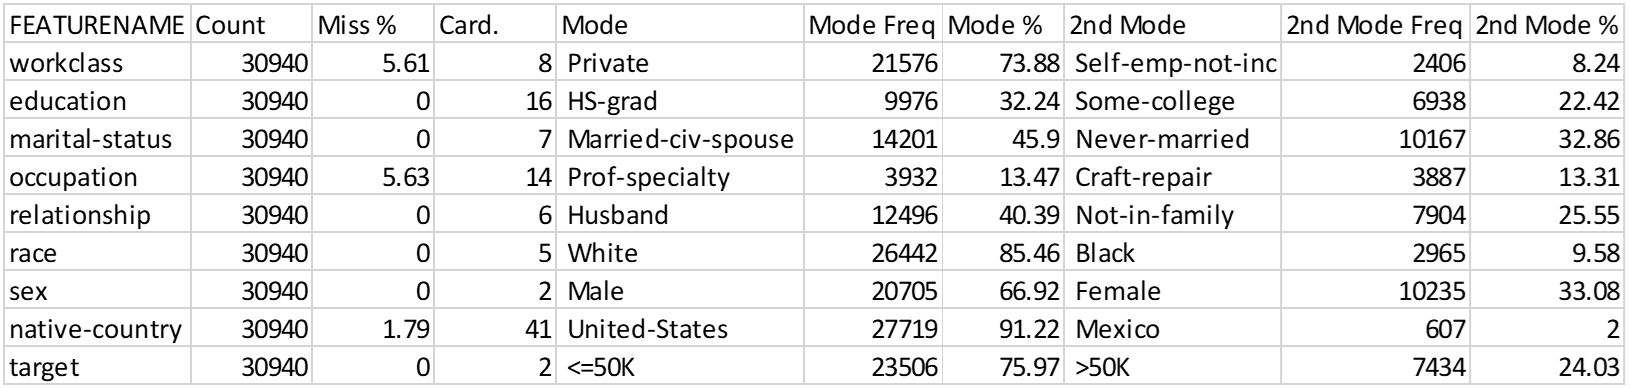Click the Prof-specialty cell
This screenshot has width=1630, height=388.
[680, 177]
